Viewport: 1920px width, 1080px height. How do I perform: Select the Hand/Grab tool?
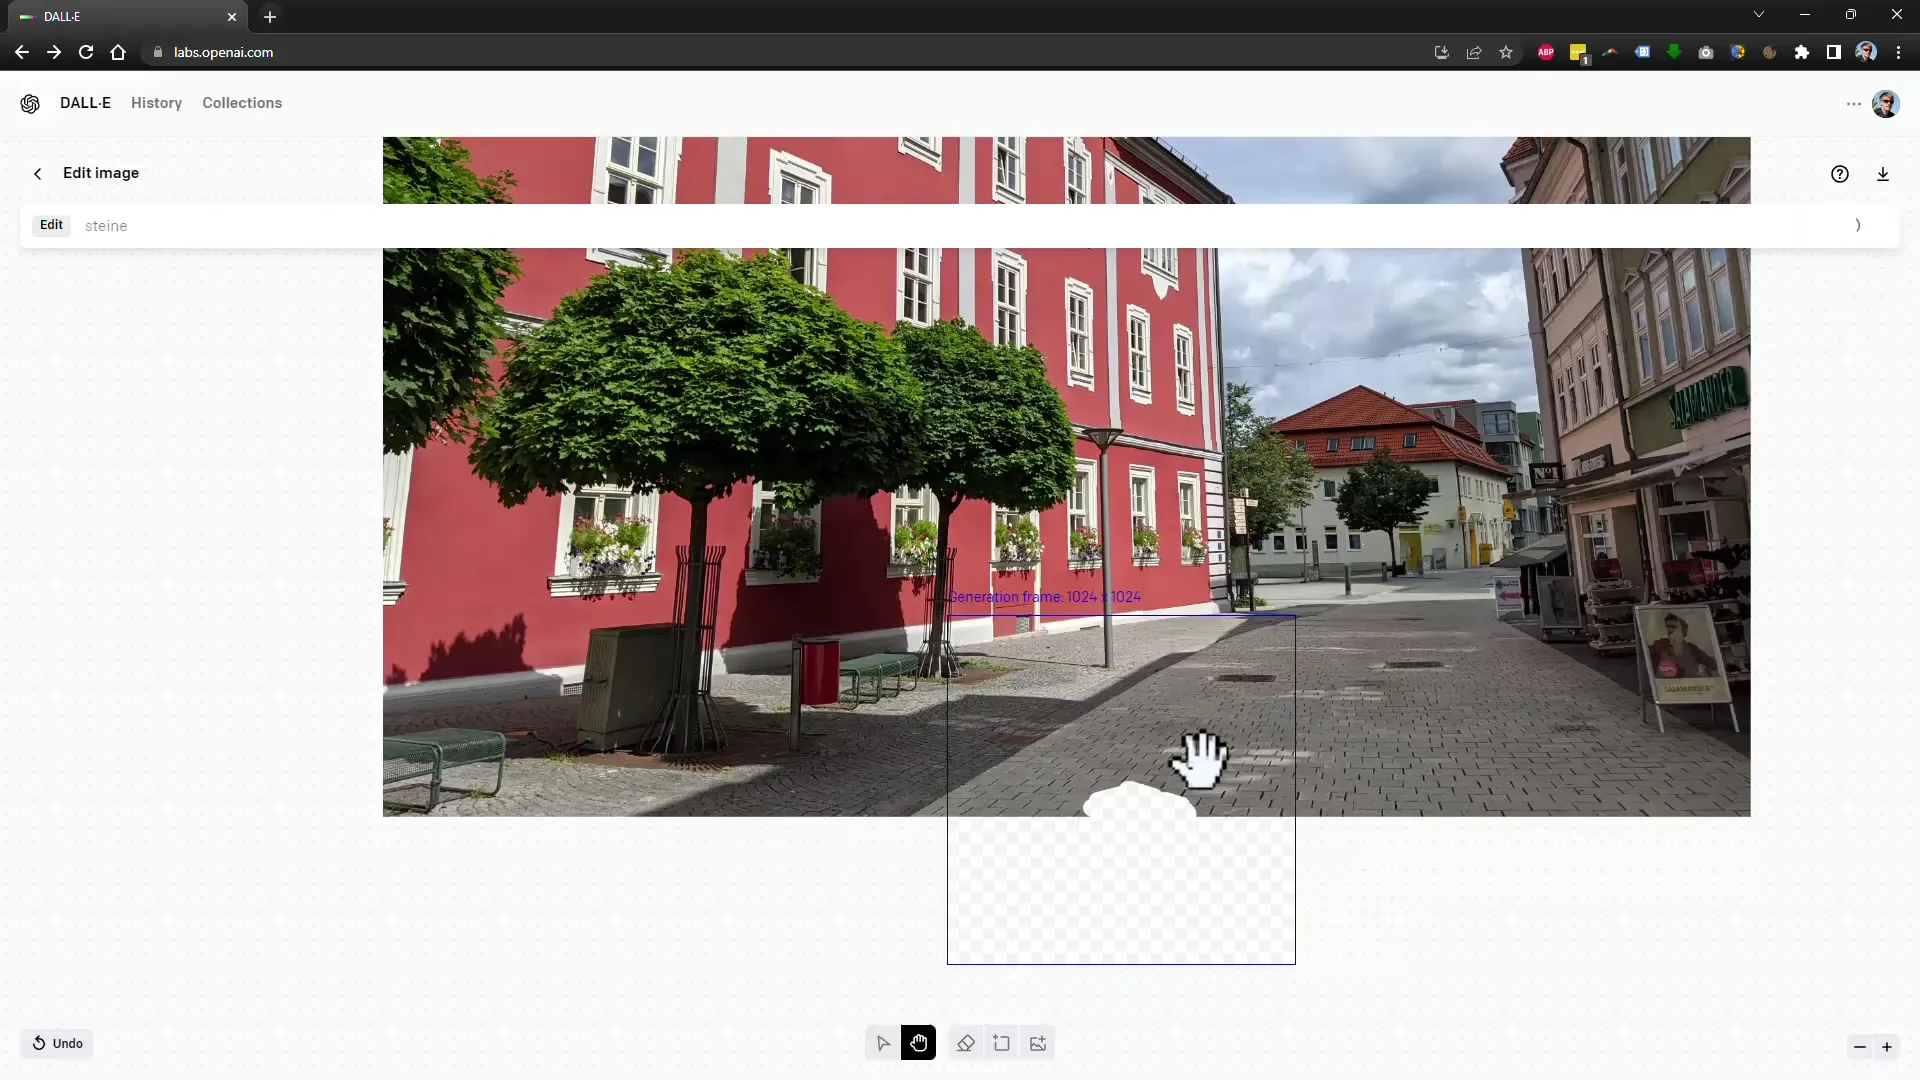(919, 1043)
